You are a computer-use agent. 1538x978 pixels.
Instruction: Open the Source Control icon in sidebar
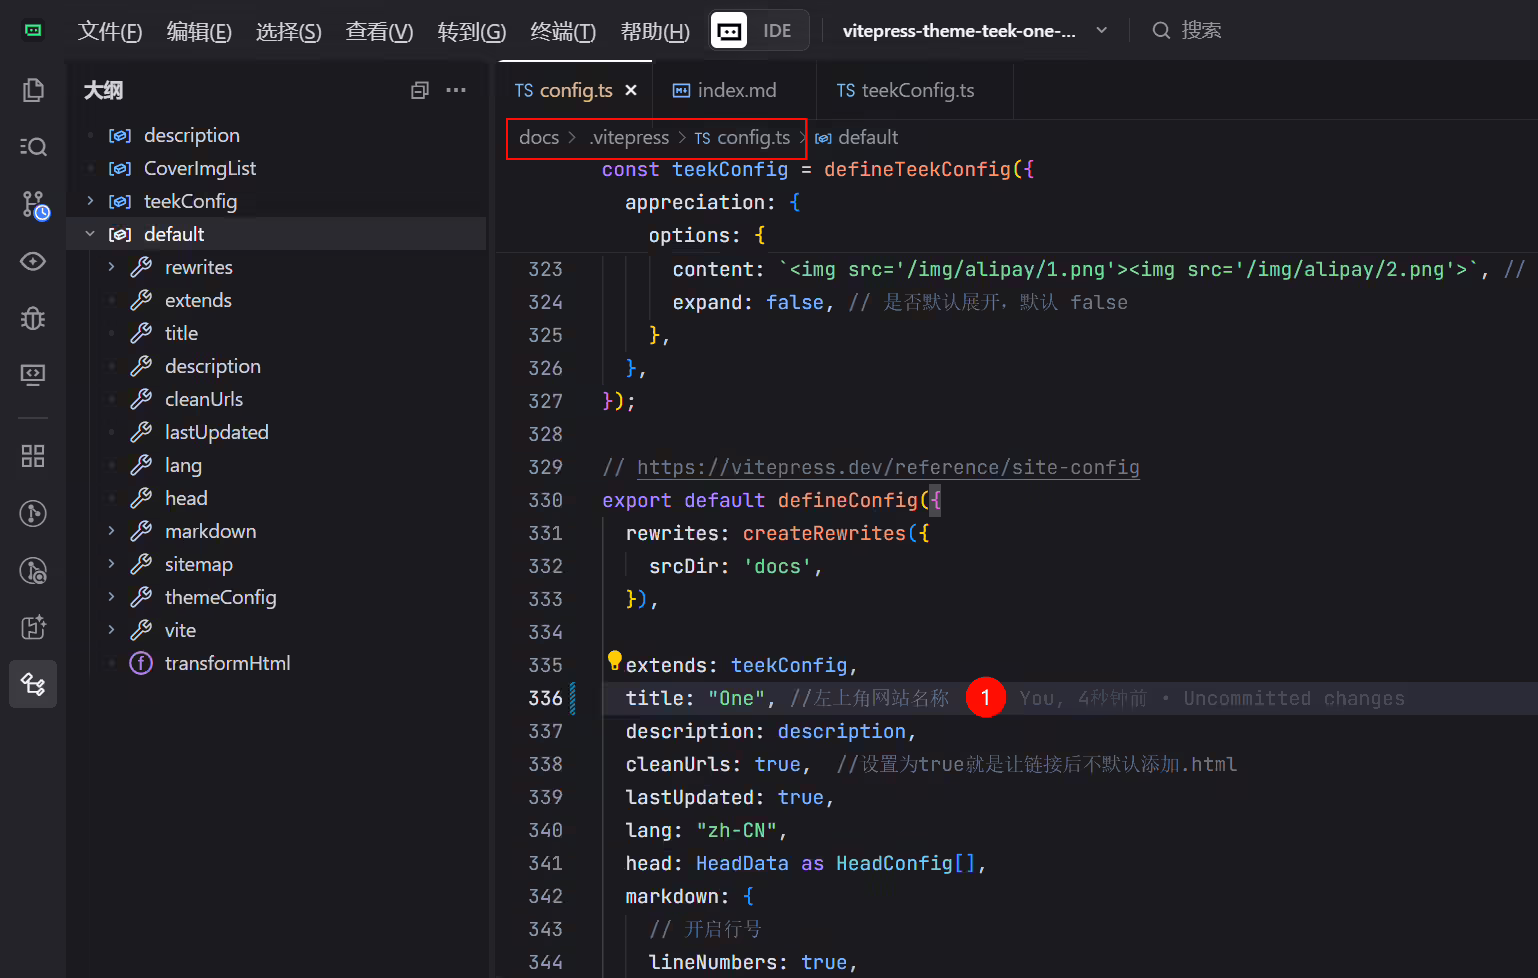pyautogui.click(x=33, y=205)
